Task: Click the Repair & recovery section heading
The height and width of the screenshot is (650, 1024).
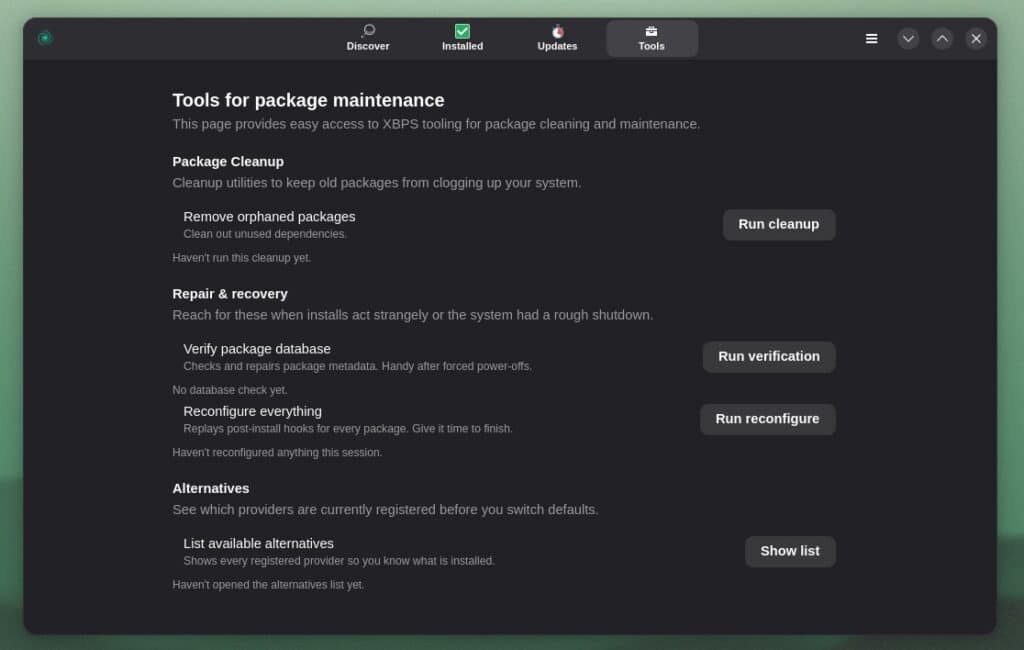Action: [x=230, y=294]
